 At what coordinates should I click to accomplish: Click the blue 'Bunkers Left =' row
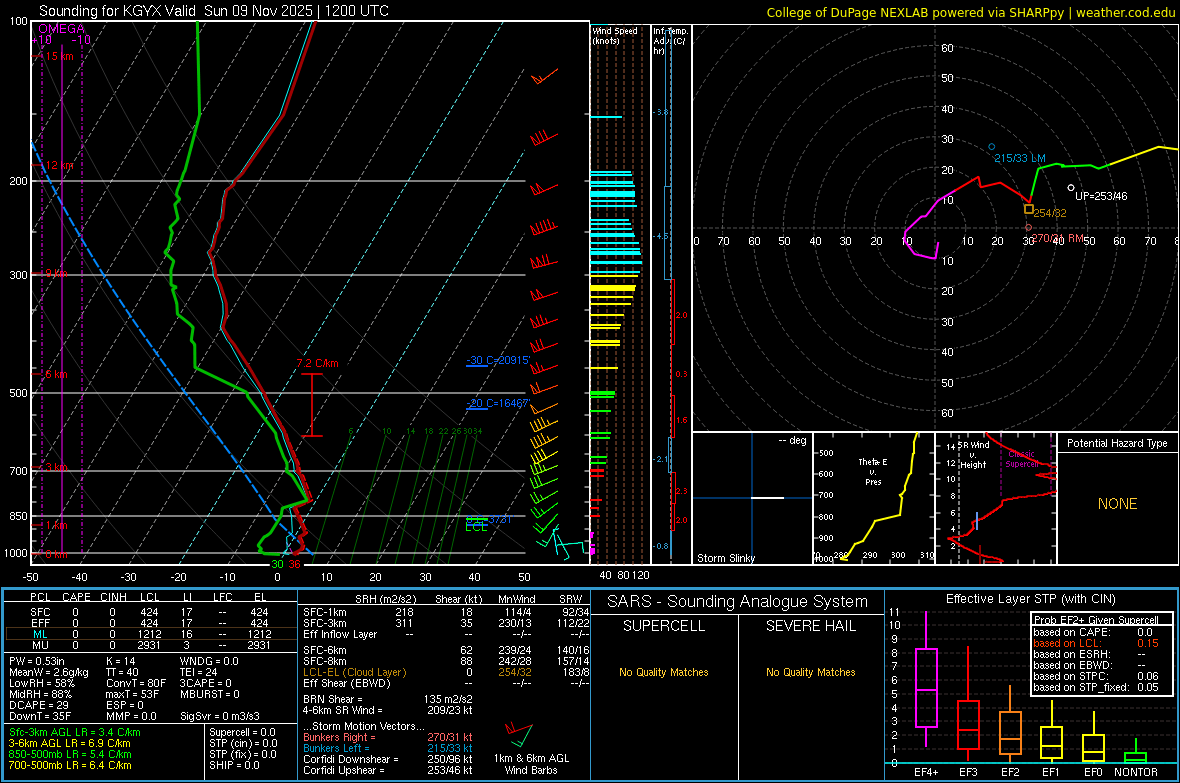388,748
